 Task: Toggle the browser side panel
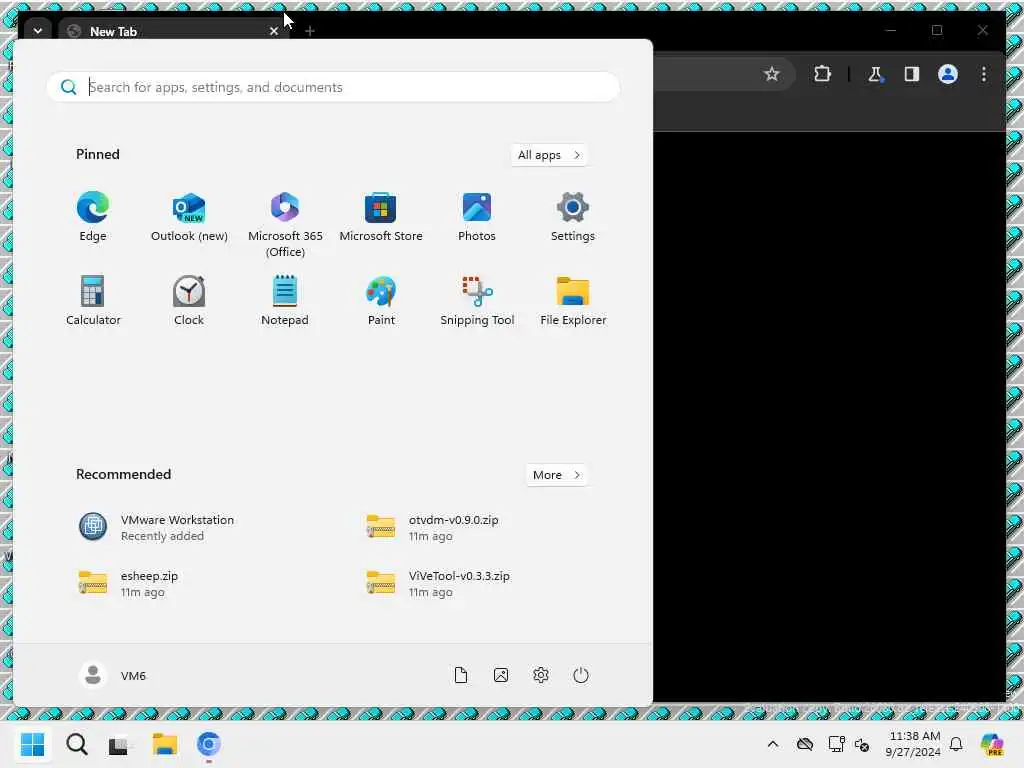(912, 74)
